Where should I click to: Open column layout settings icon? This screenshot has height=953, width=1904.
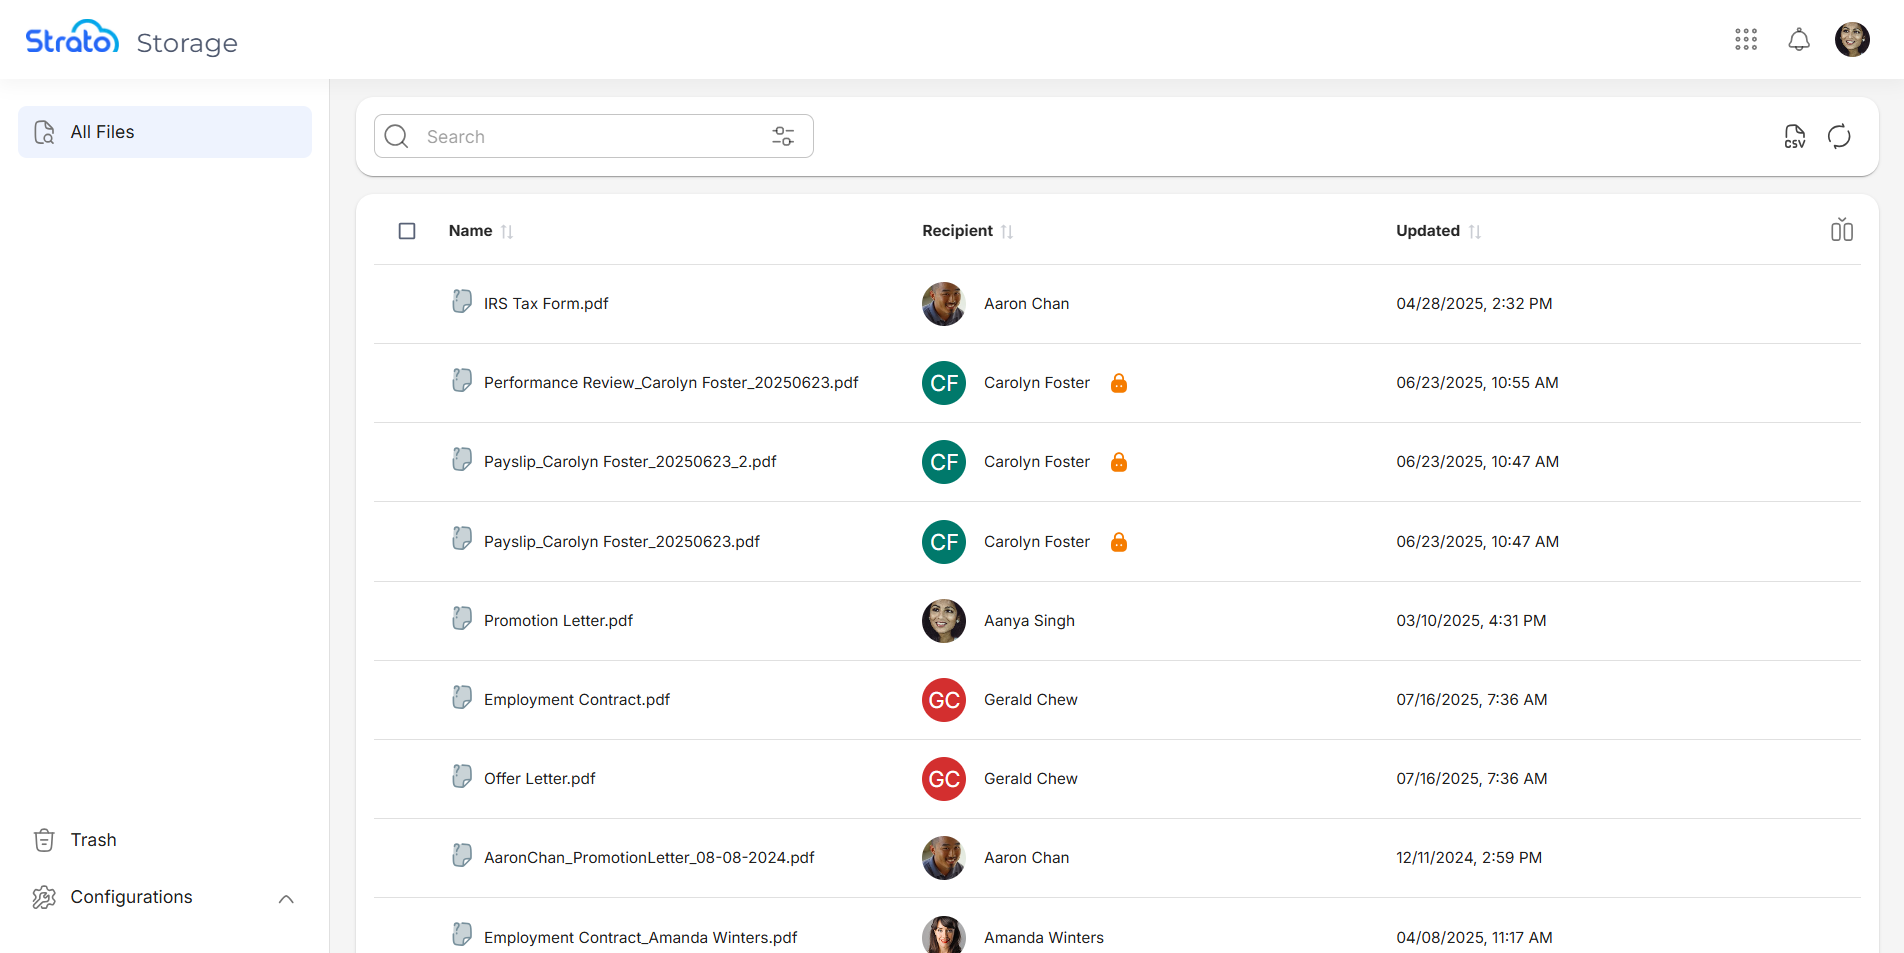point(1842,230)
